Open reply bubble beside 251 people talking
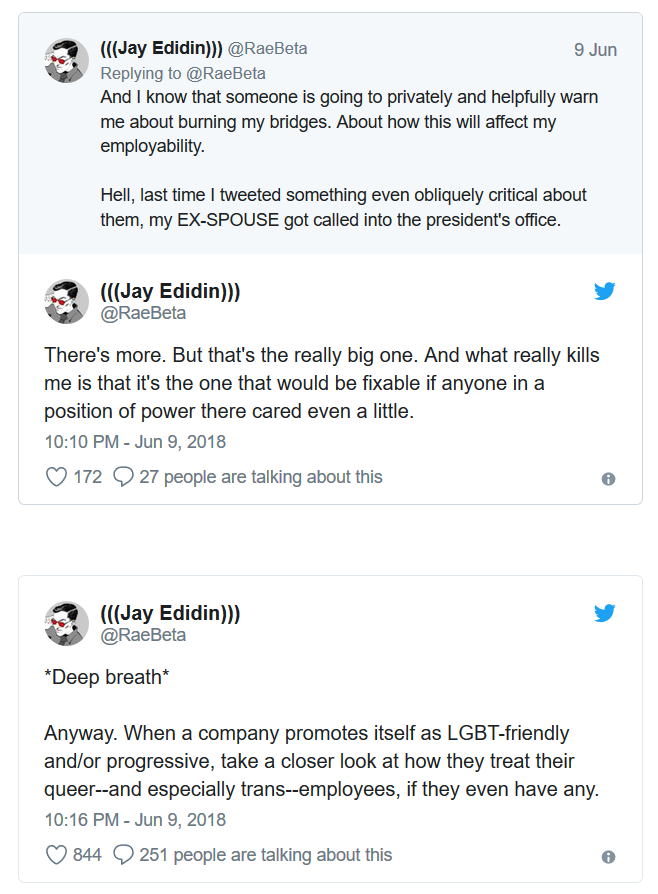 coord(124,855)
